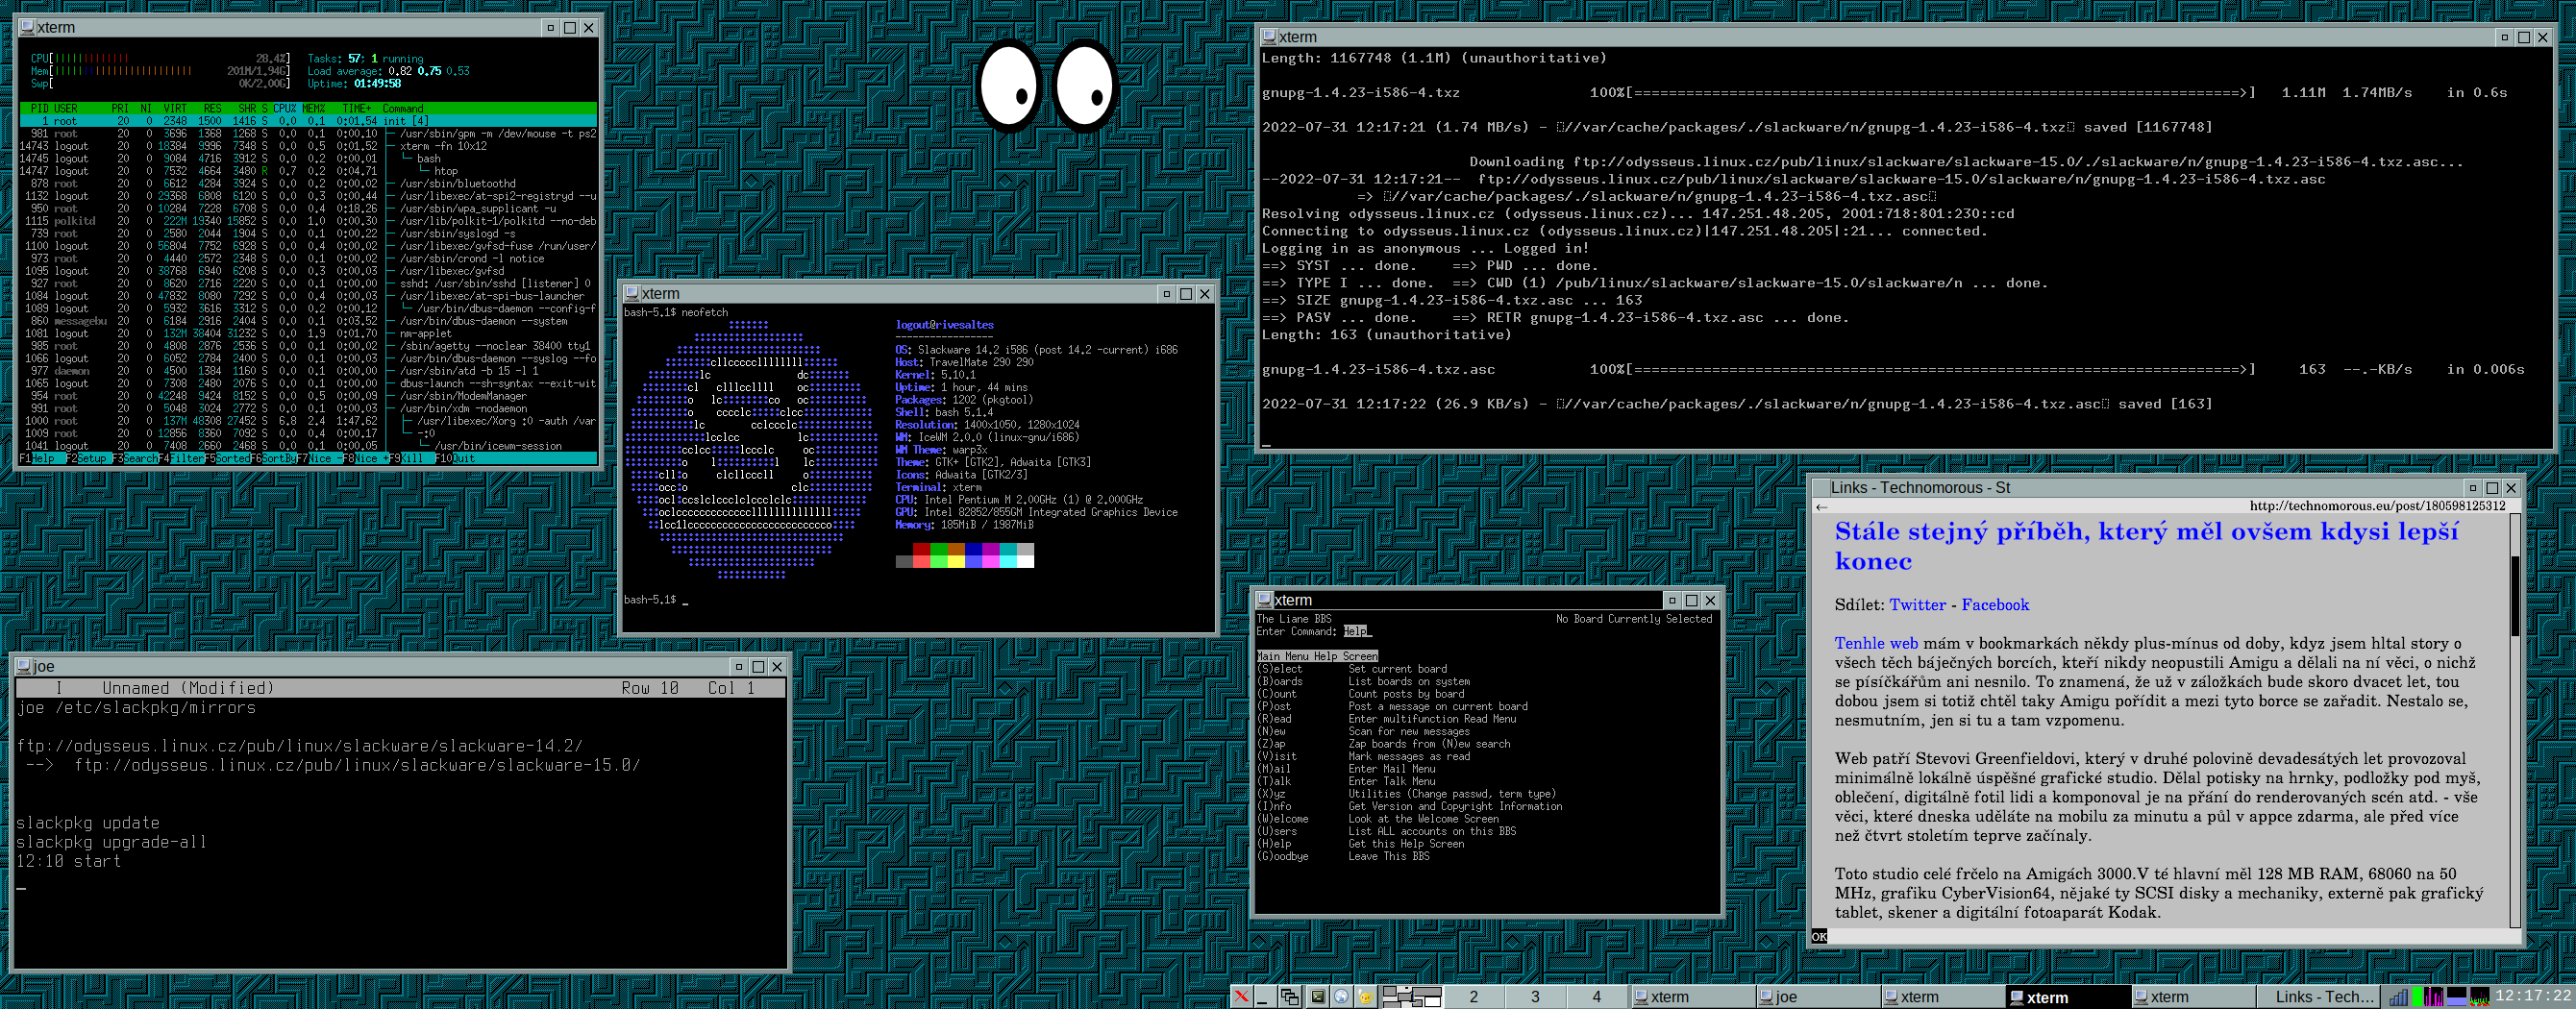The image size is (2576, 1009).
Task: Open the Facebook share link
Action: click(x=1994, y=604)
